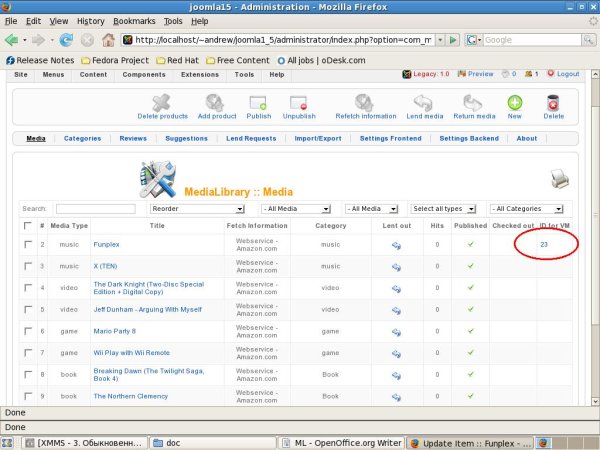Check the select-all checkbox in table header

pos(28,225)
